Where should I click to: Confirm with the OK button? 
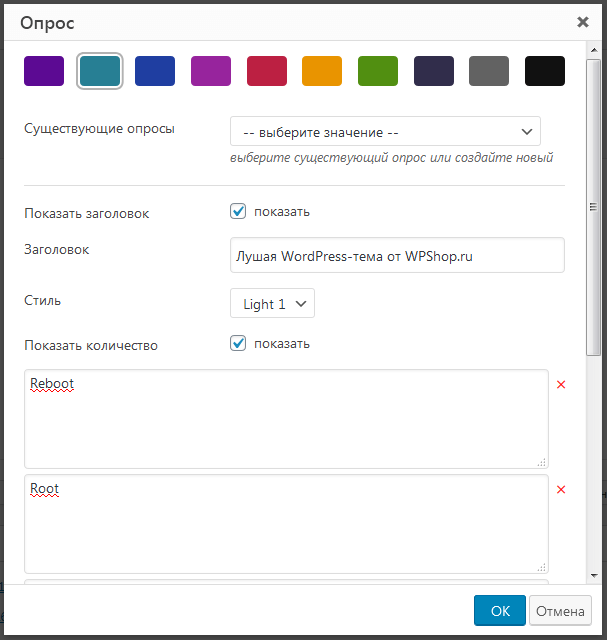[x=500, y=611]
